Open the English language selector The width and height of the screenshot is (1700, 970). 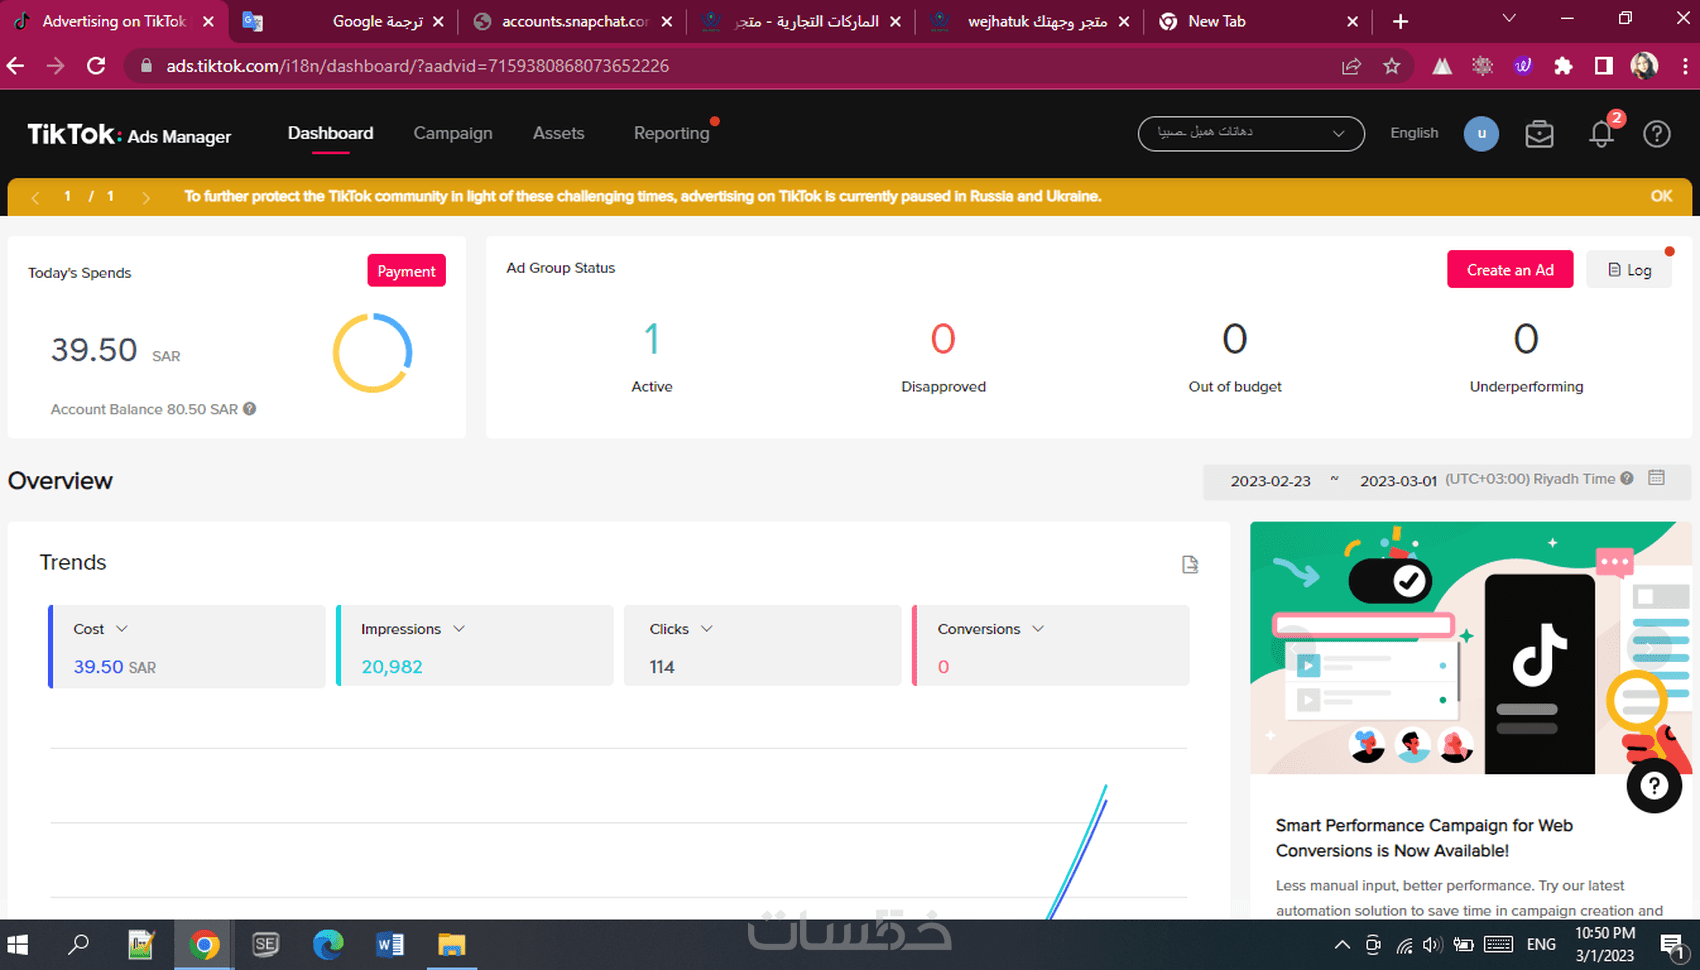click(1414, 133)
